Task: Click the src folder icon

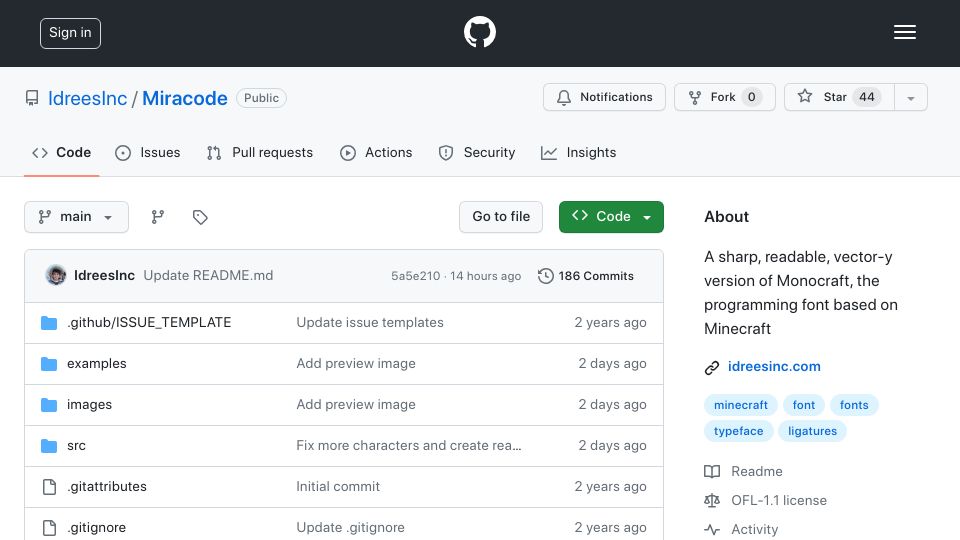Action: point(49,446)
